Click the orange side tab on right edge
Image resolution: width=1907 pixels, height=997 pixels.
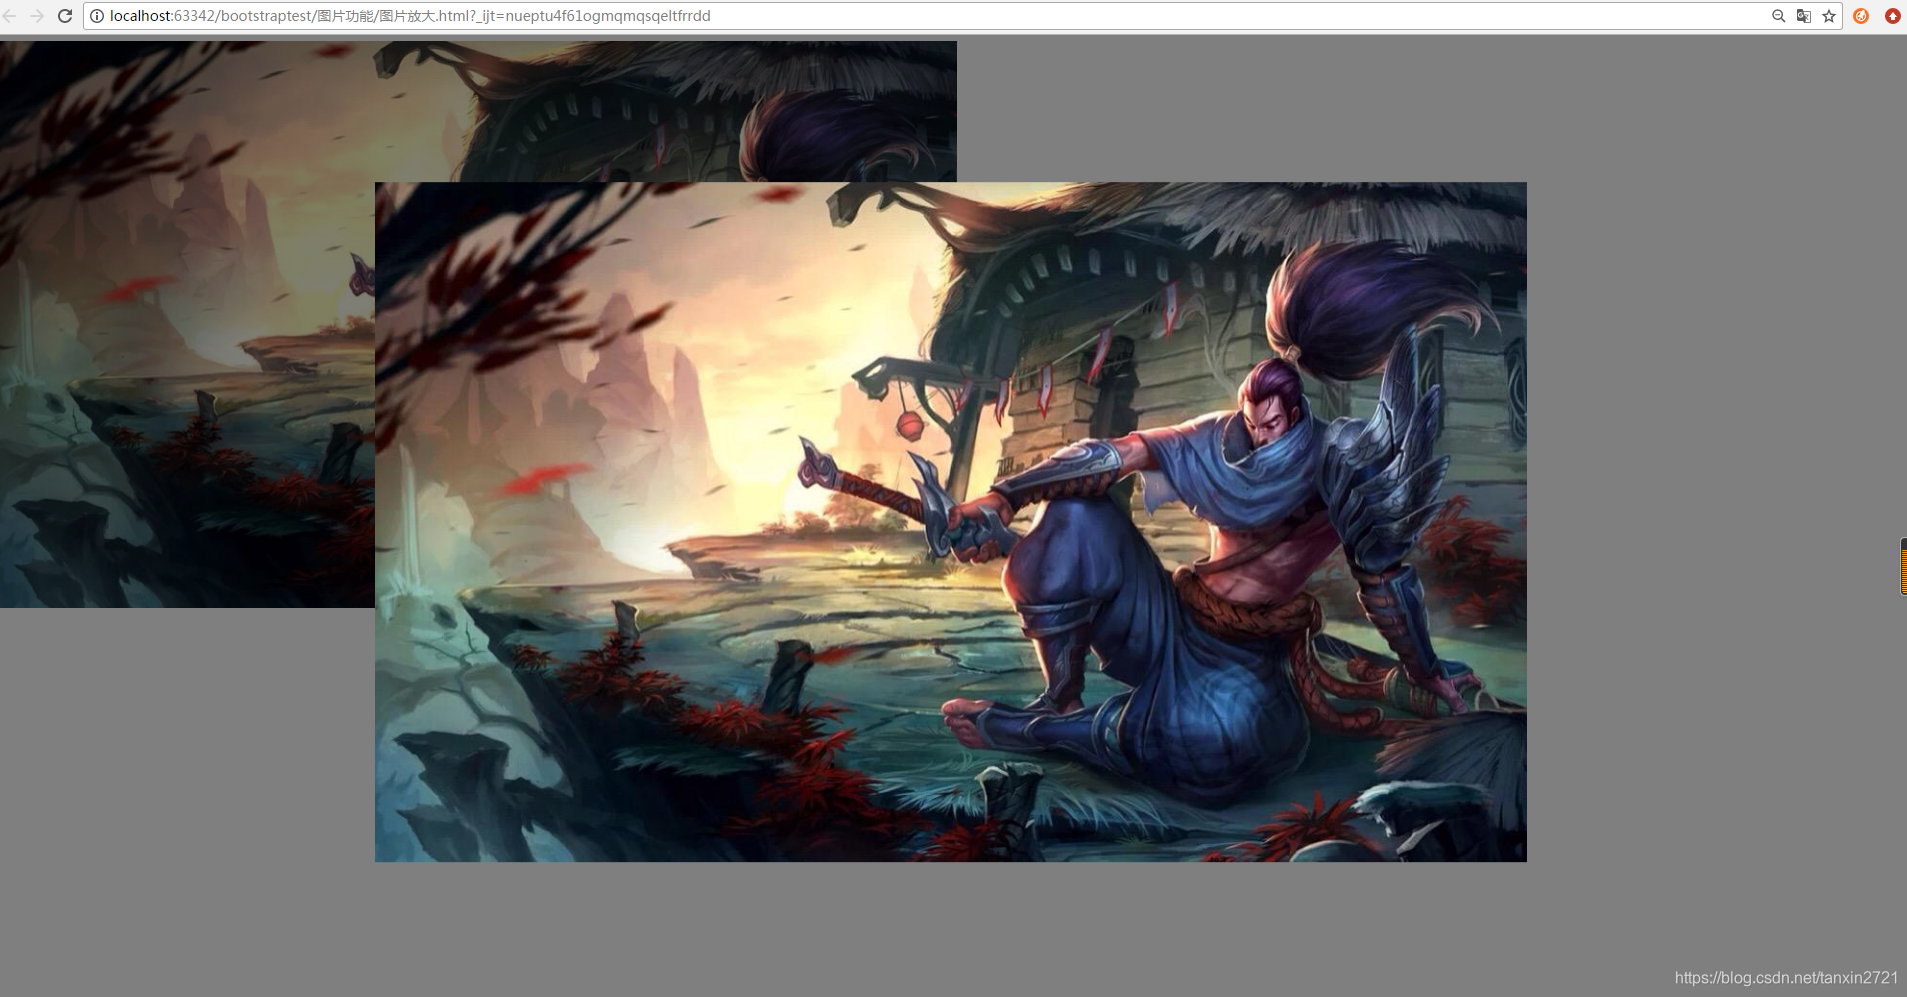1903,566
